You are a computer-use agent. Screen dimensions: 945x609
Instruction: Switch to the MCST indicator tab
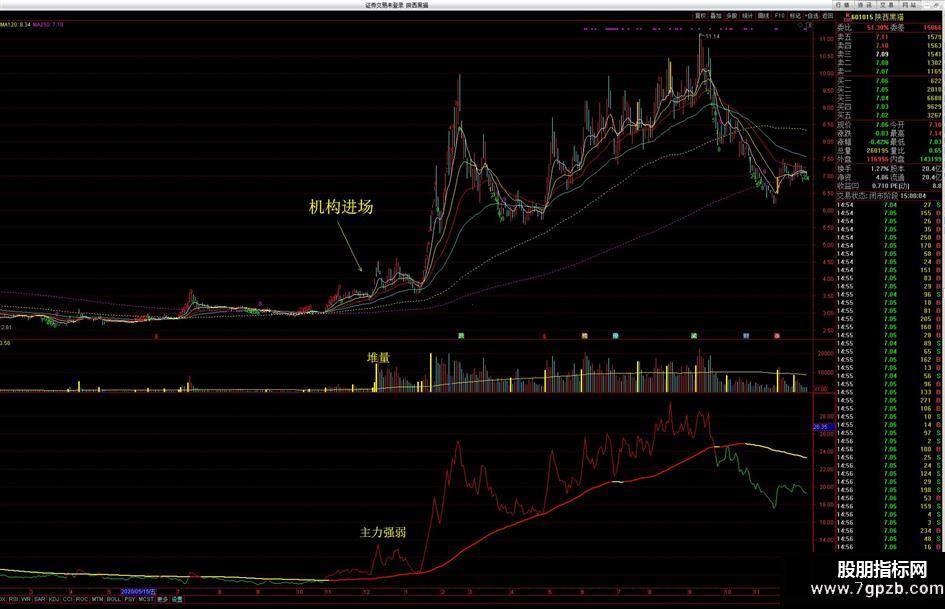click(x=146, y=599)
